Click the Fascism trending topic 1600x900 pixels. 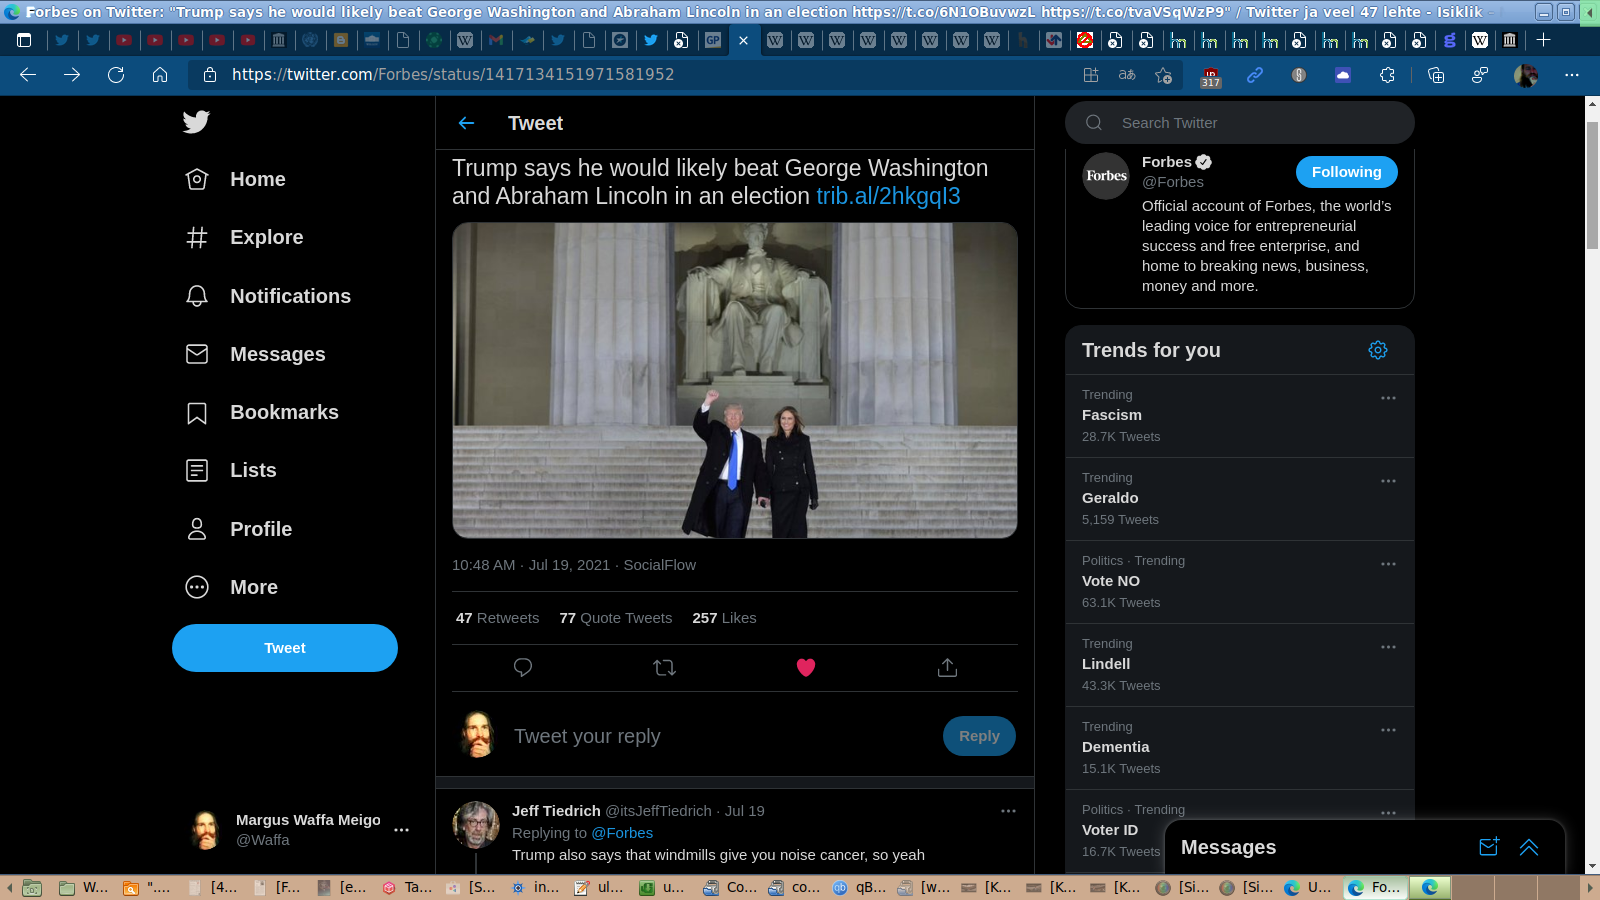1111,415
